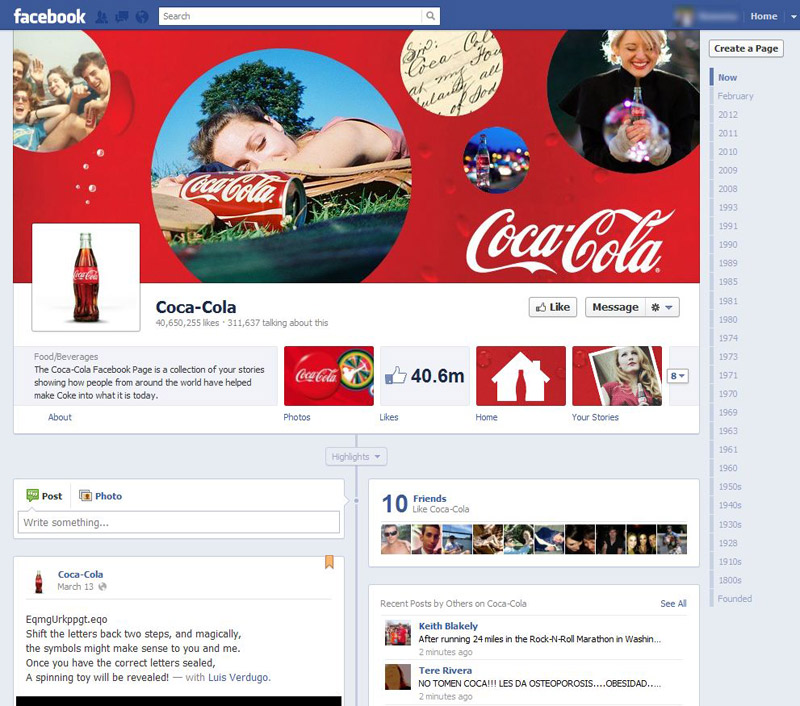800x706 pixels.
Task: Click the Coca-Cola post author name
Action: tap(80, 574)
